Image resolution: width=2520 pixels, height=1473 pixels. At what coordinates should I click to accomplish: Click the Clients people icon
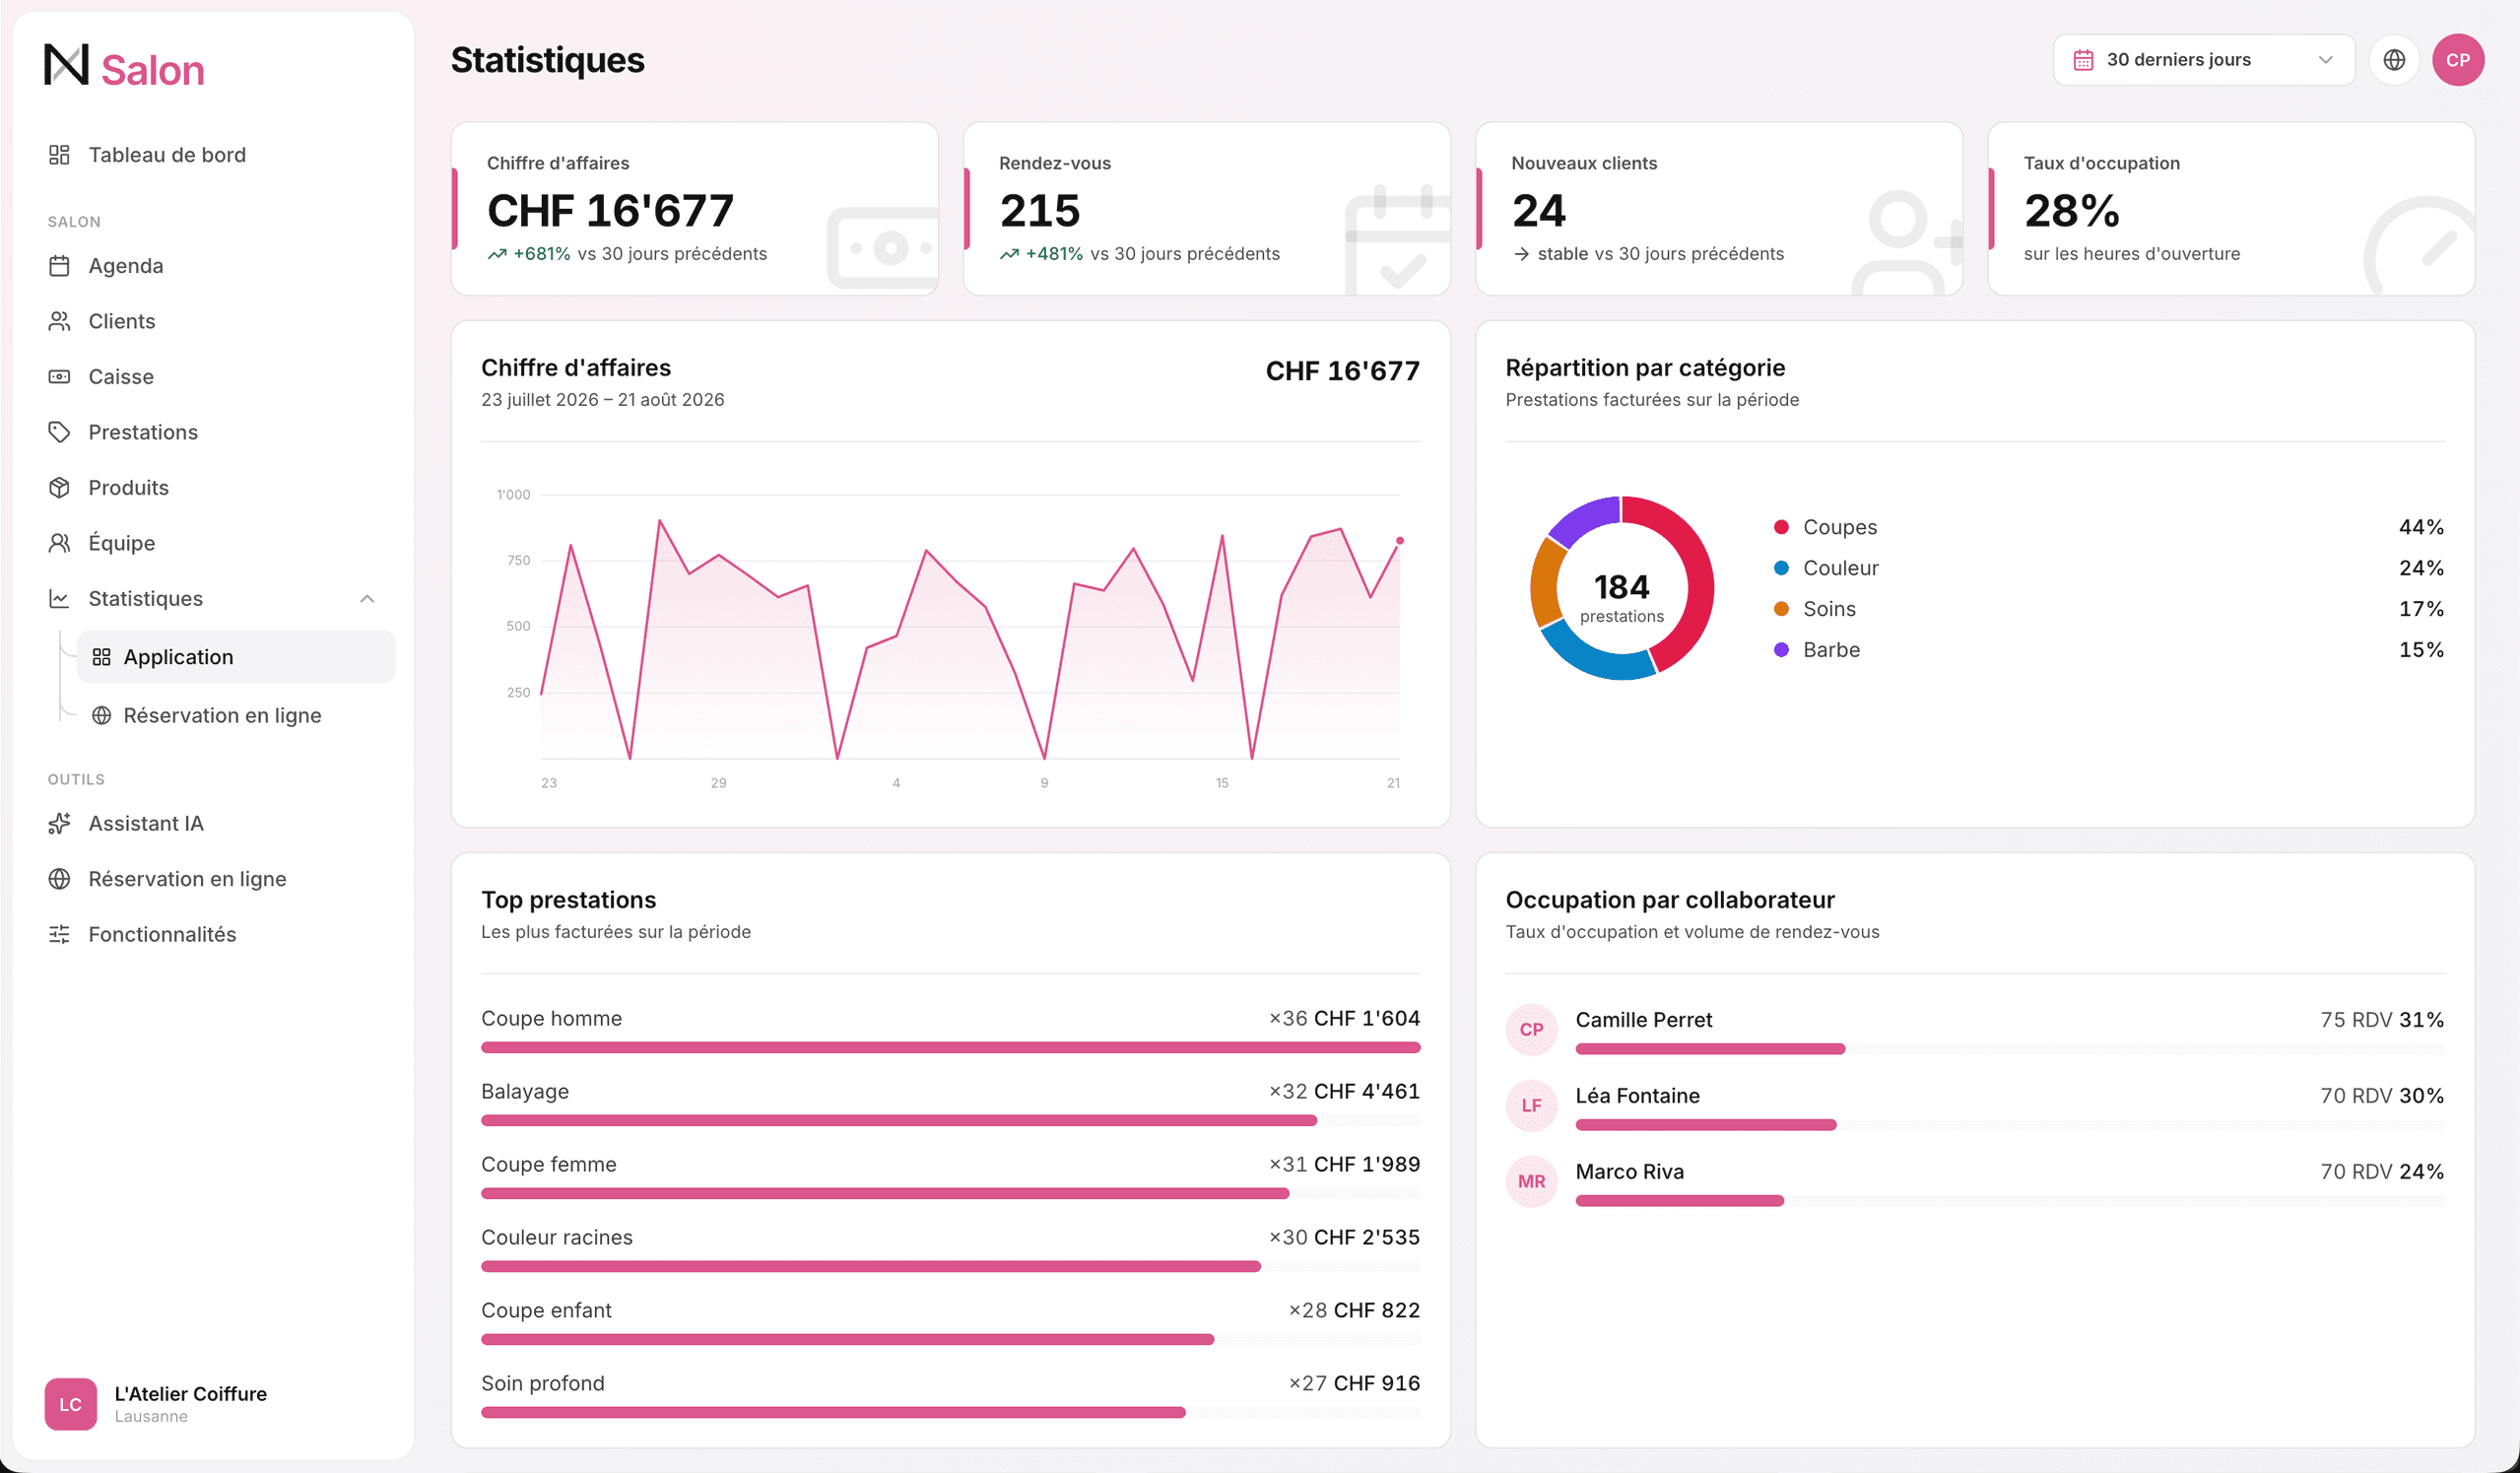[59, 321]
